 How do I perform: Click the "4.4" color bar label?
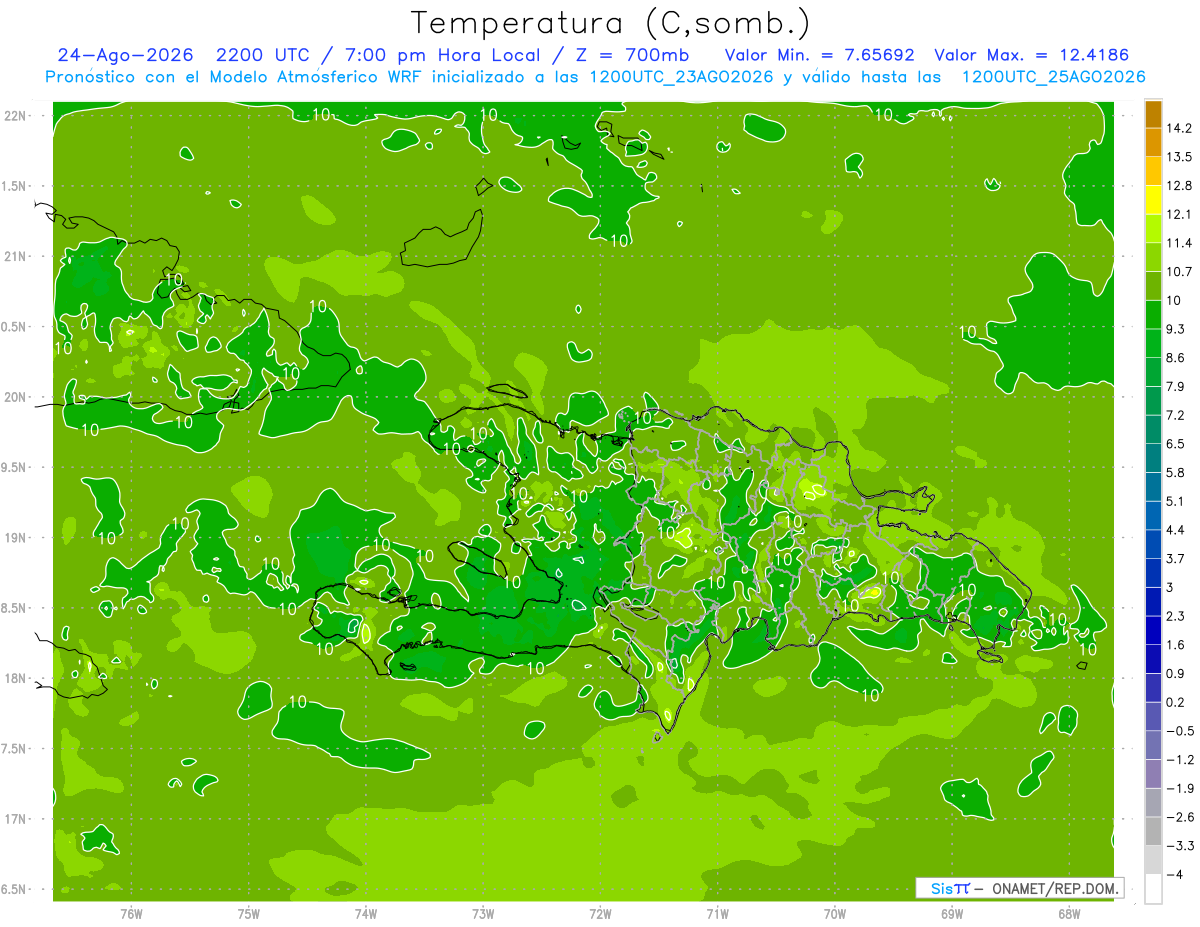pos(1176,529)
